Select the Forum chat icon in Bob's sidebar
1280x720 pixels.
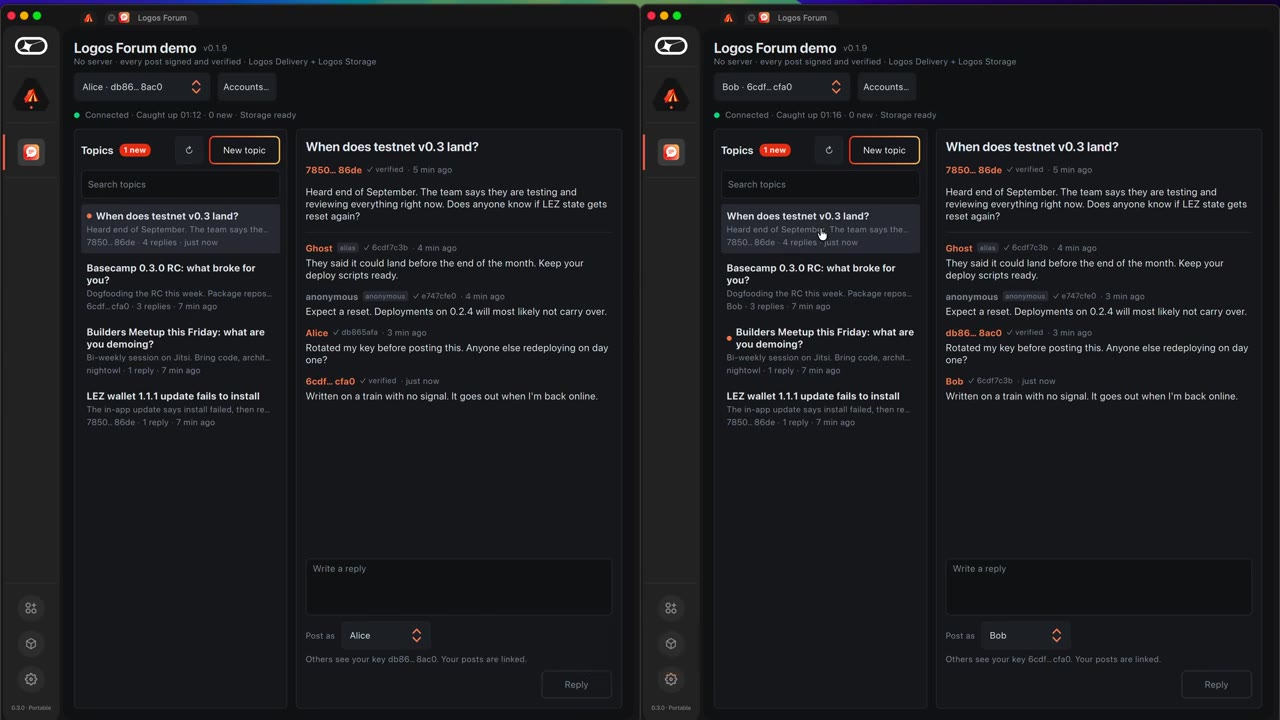click(x=671, y=152)
